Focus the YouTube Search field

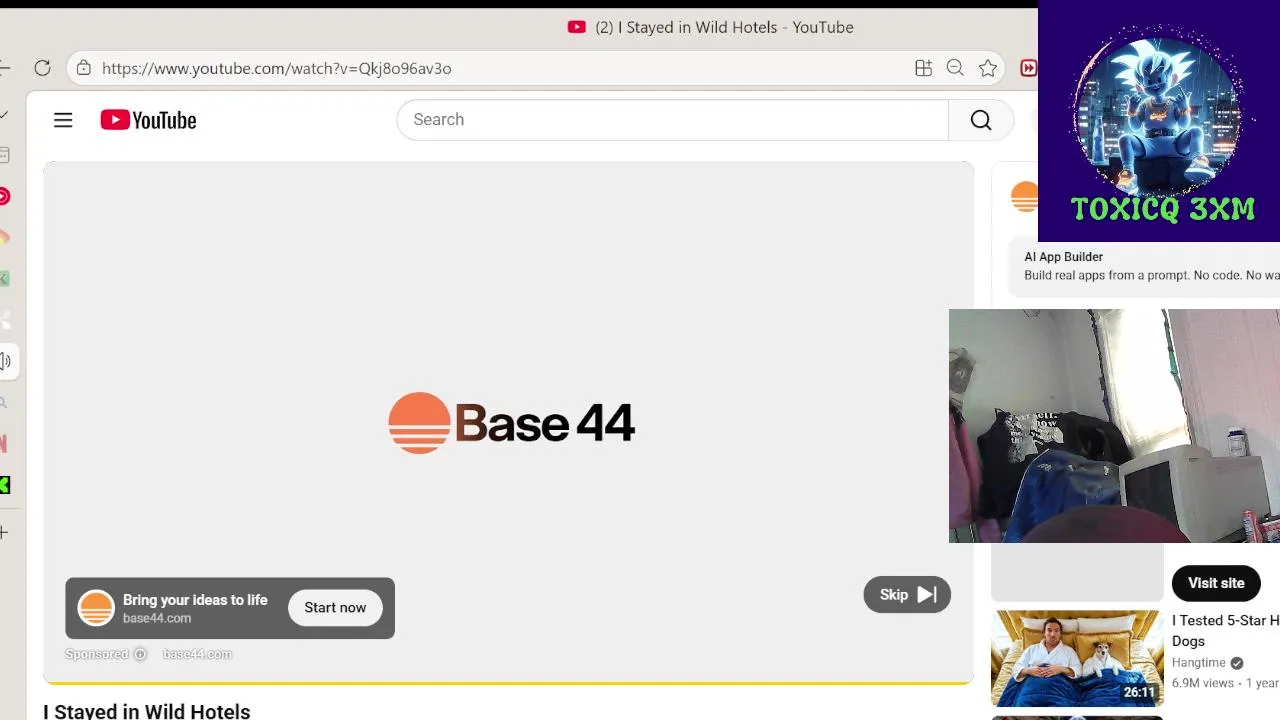[672, 120]
